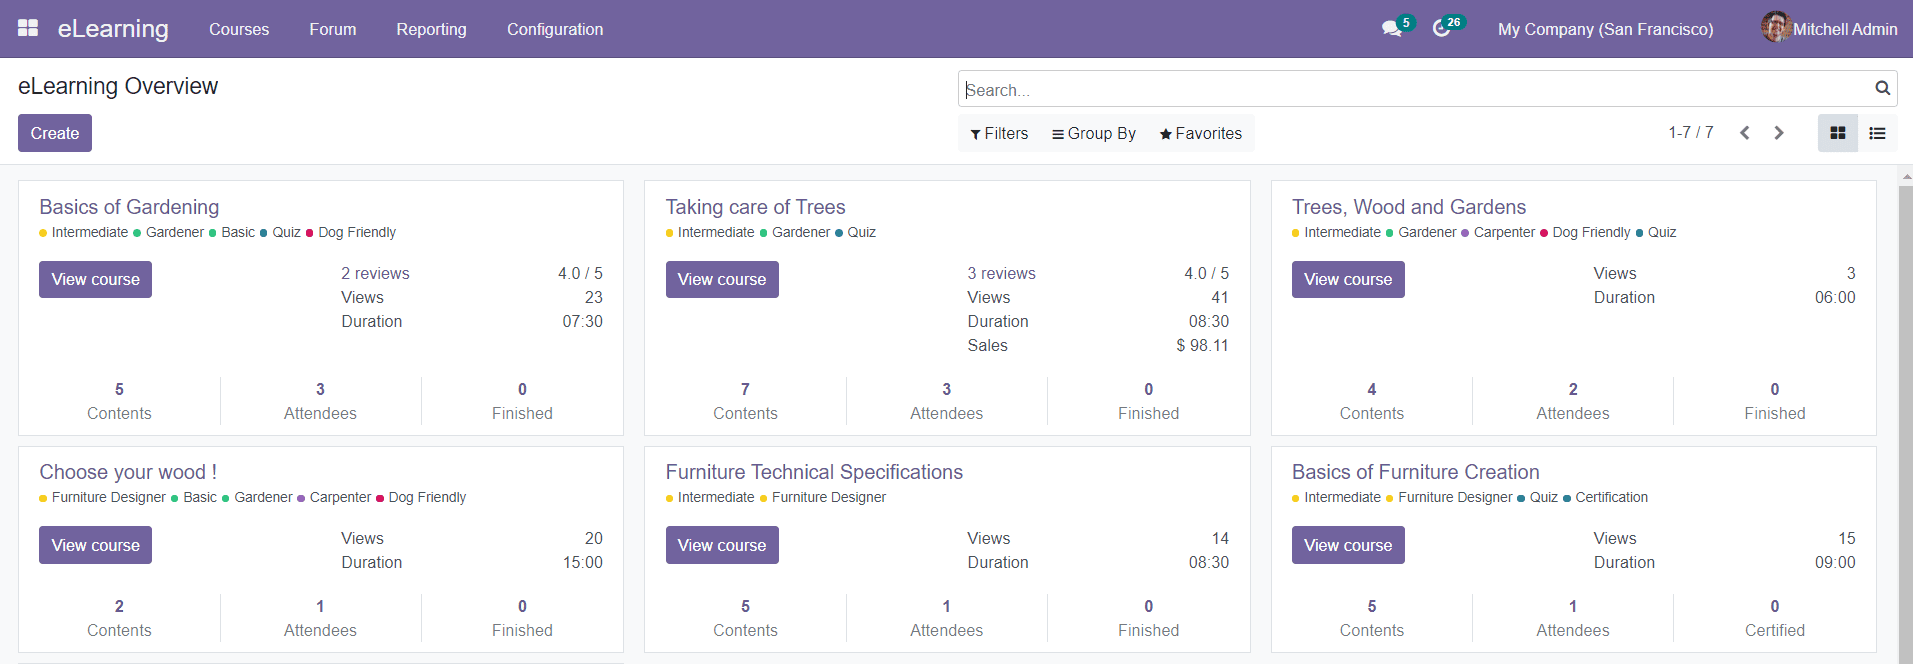Open Mitchell Admin user menu
1913x664 pixels.
coord(1829,29)
